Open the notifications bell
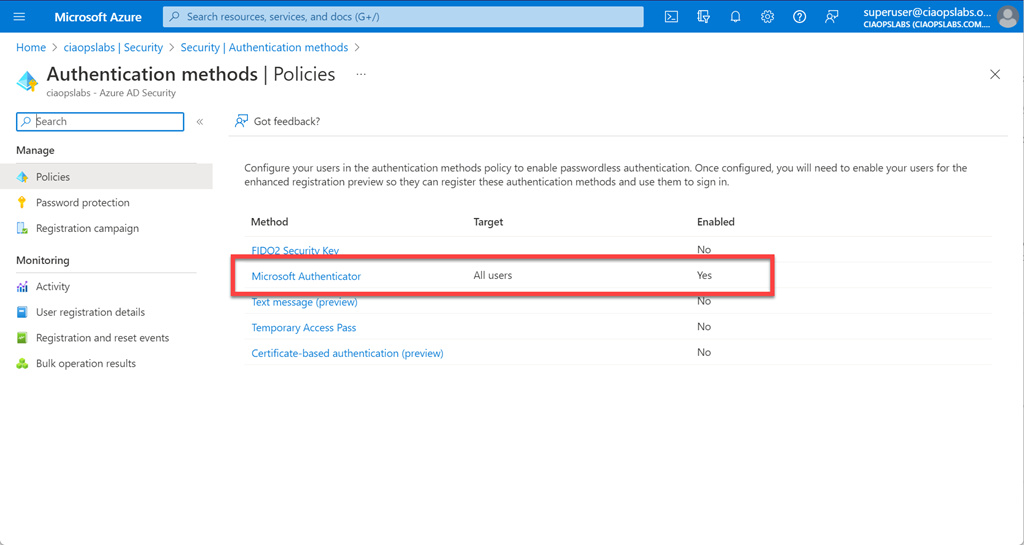Screen dimensions: 1024x545 click(x=735, y=17)
